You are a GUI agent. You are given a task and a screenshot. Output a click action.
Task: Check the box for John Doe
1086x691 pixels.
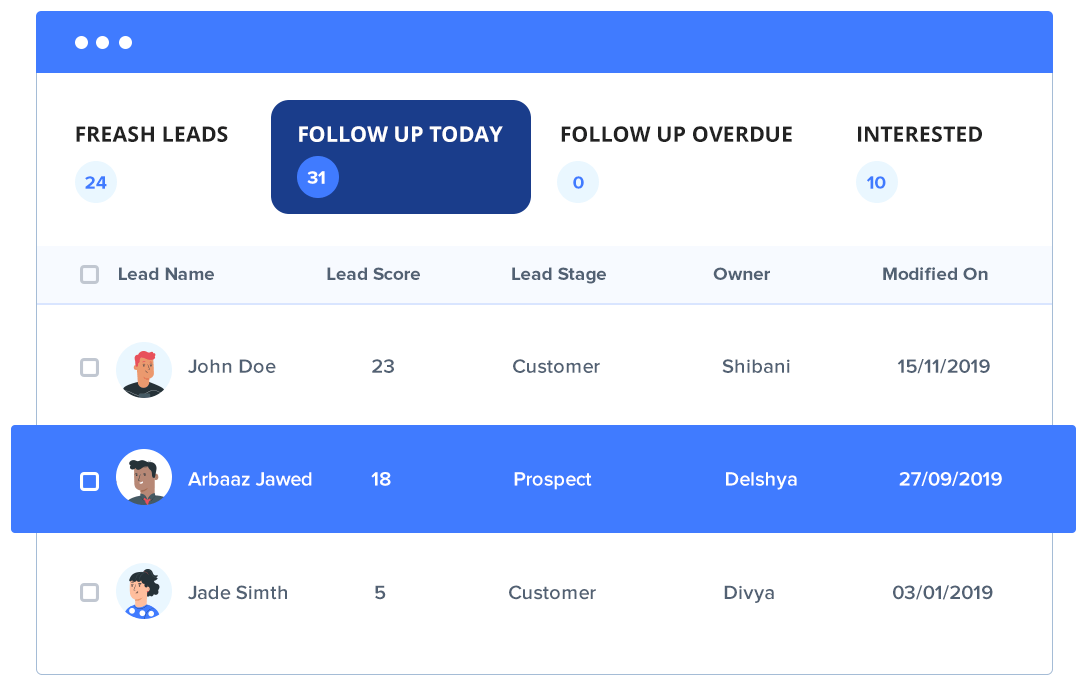90,367
